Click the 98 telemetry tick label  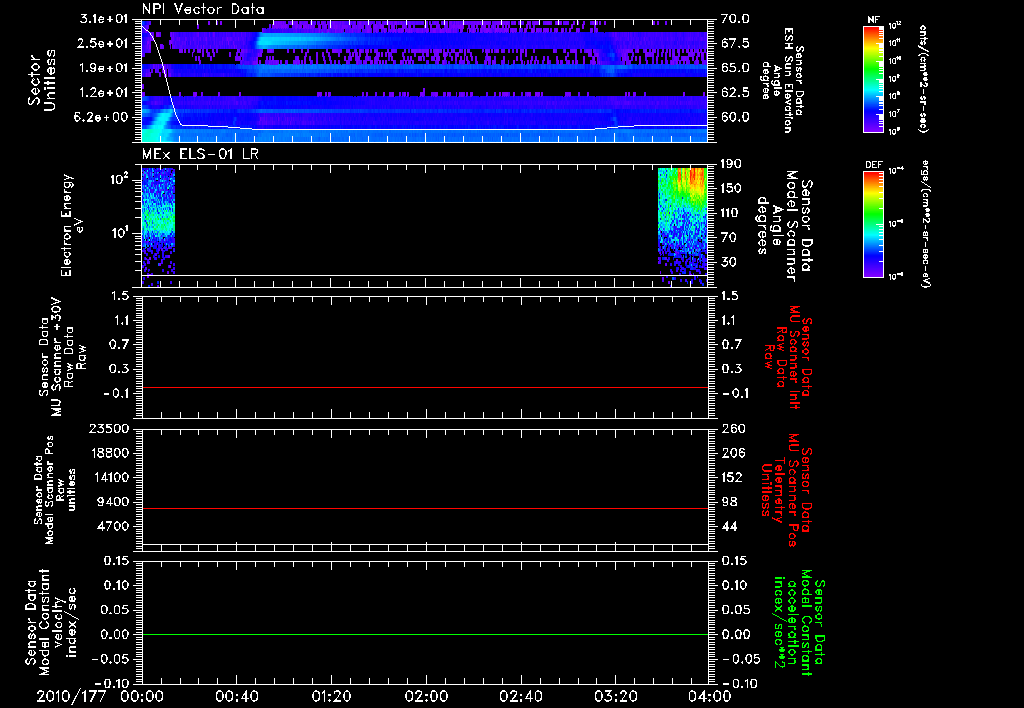(729, 502)
